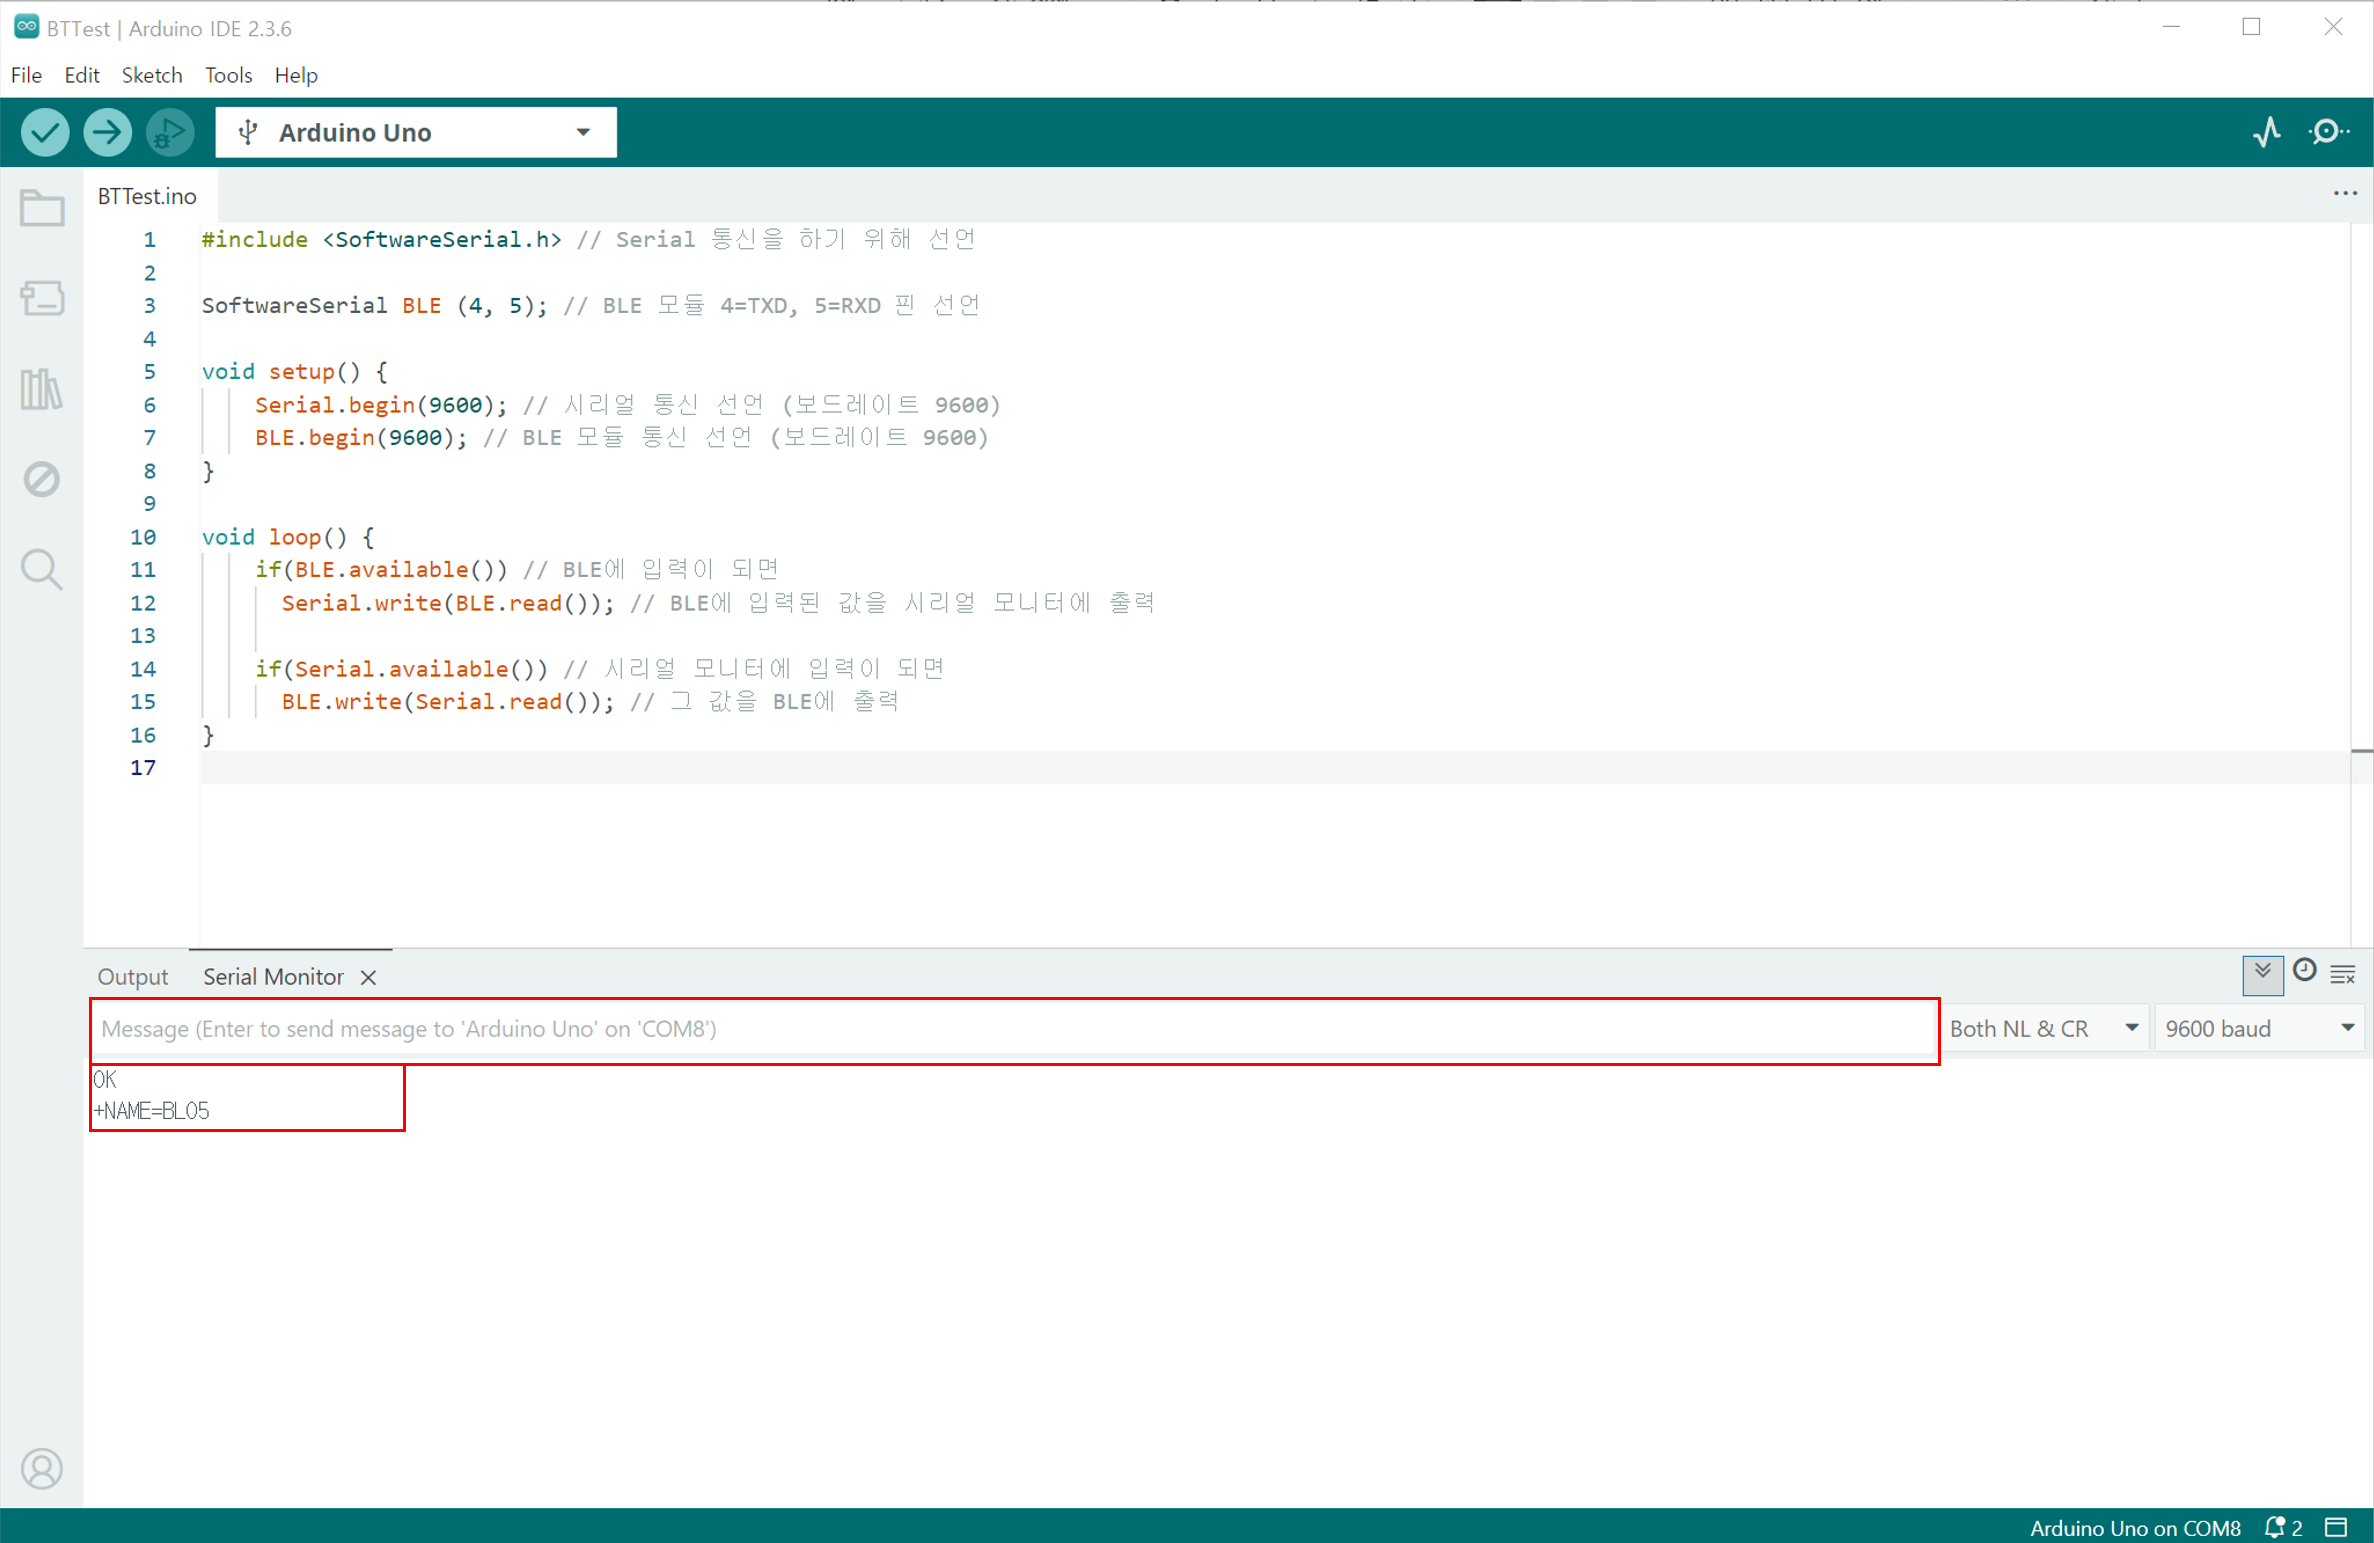The height and width of the screenshot is (1543, 2374).
Task: Clear Serial Monitor output button
Action: tap(2343, 974)
